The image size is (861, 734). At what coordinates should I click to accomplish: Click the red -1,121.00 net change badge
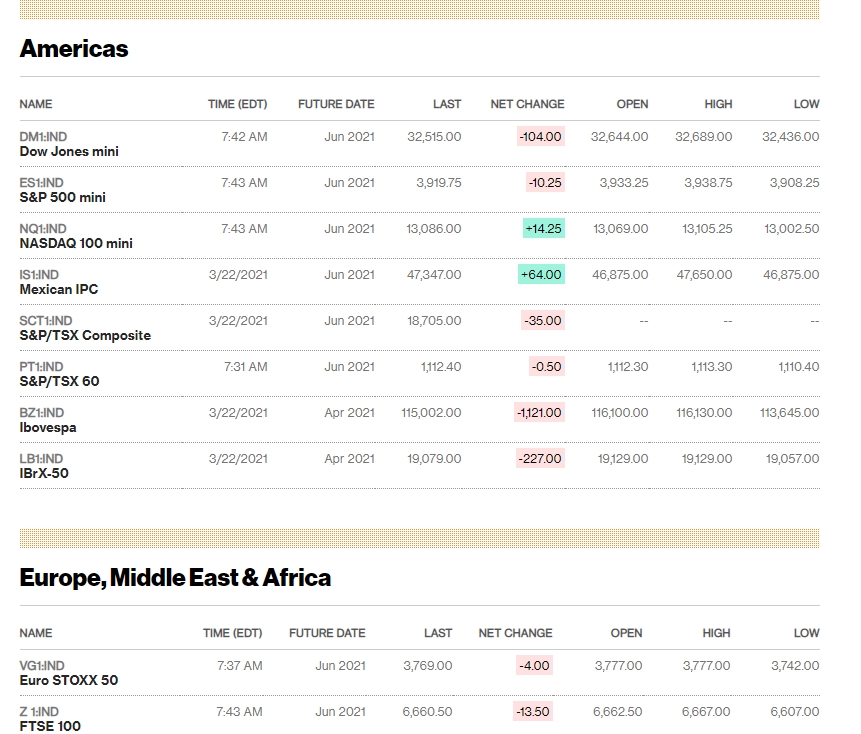coord(540,412)
